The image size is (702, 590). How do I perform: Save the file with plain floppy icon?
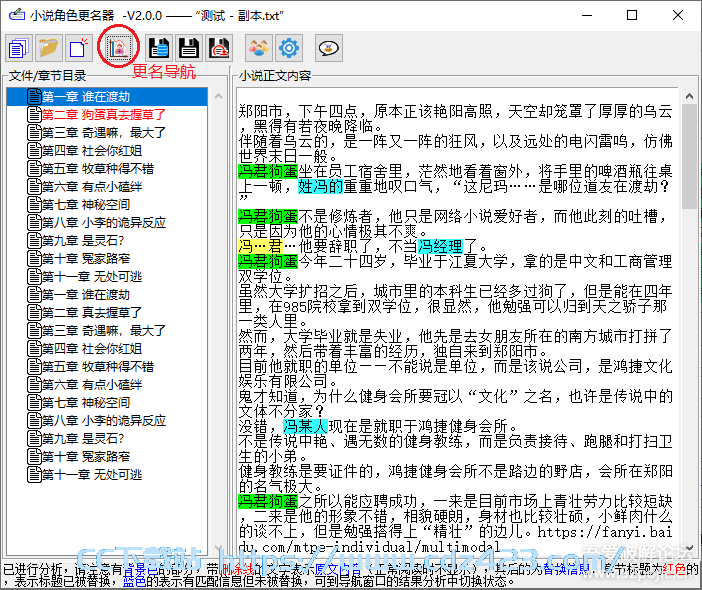point(188,48)
